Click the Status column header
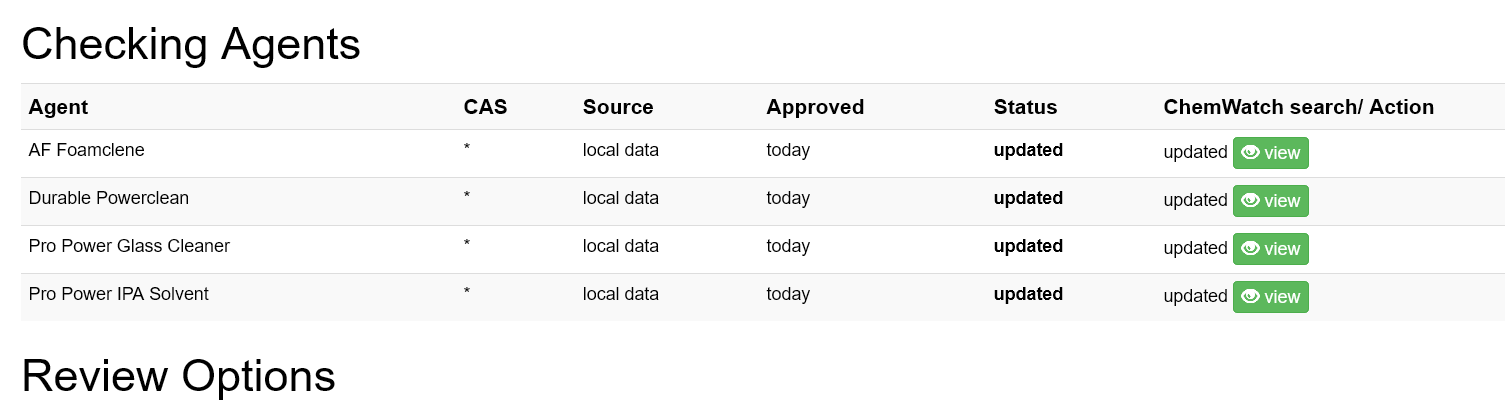This screenshot has height=410, width=1505. pyautogui.click(x=1025, y=107)
